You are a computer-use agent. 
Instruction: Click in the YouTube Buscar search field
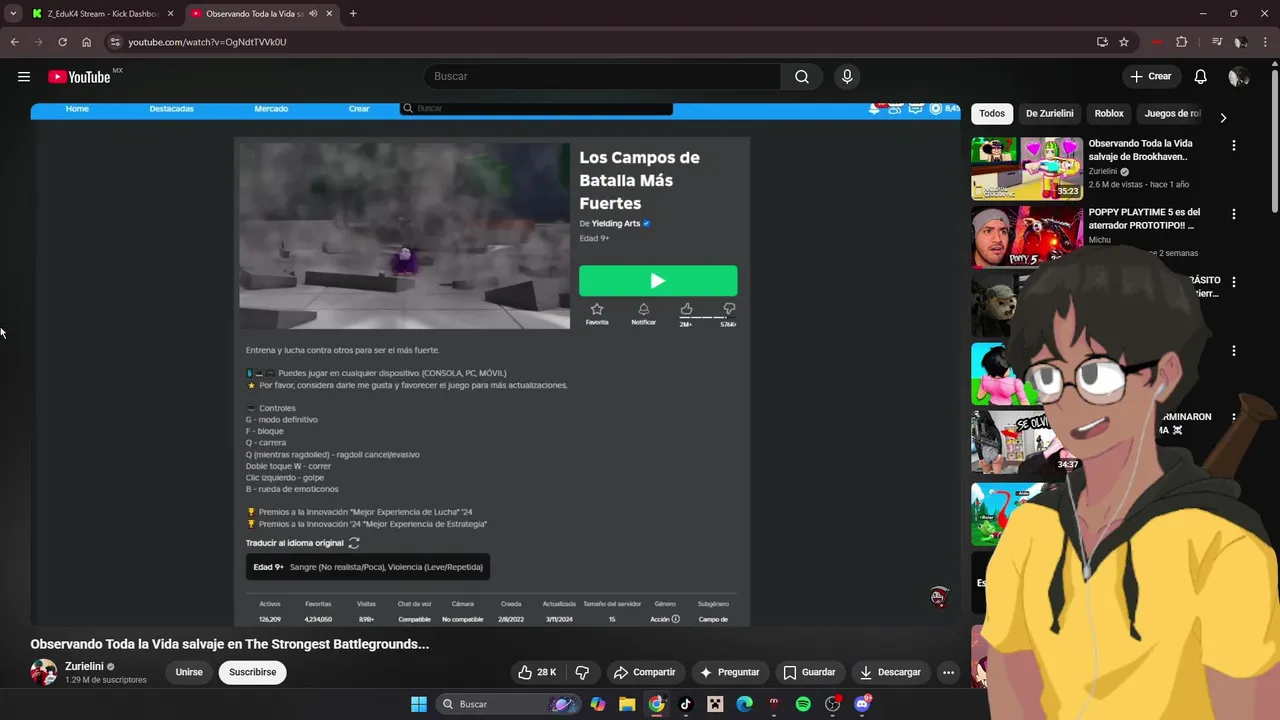(x=602, y=77)
